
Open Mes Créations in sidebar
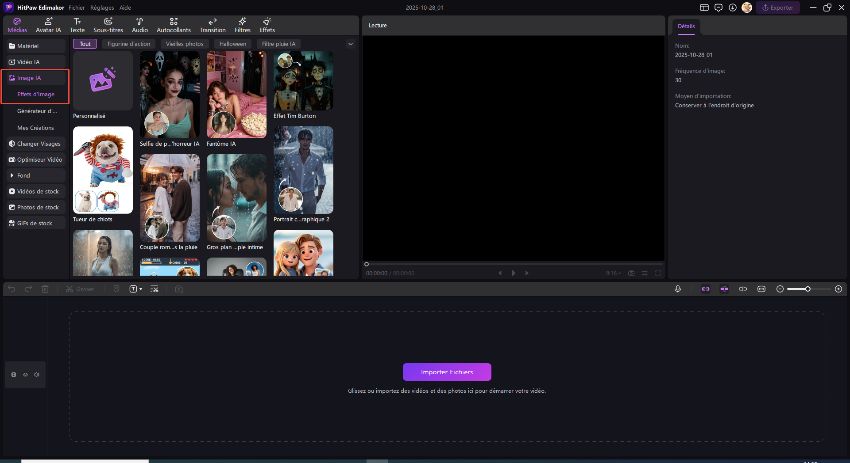coord(36,128)
